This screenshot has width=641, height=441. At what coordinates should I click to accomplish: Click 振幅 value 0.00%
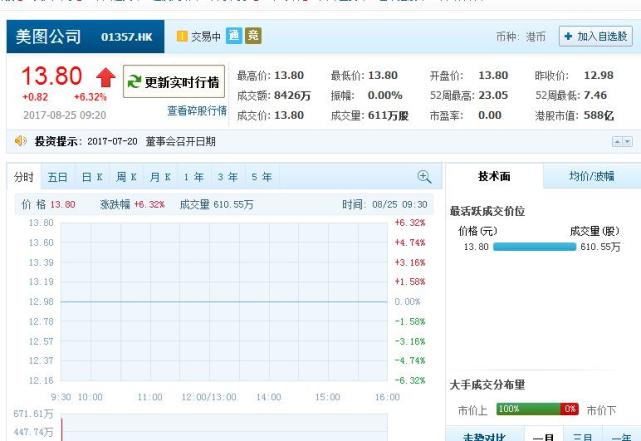point(385,95)
